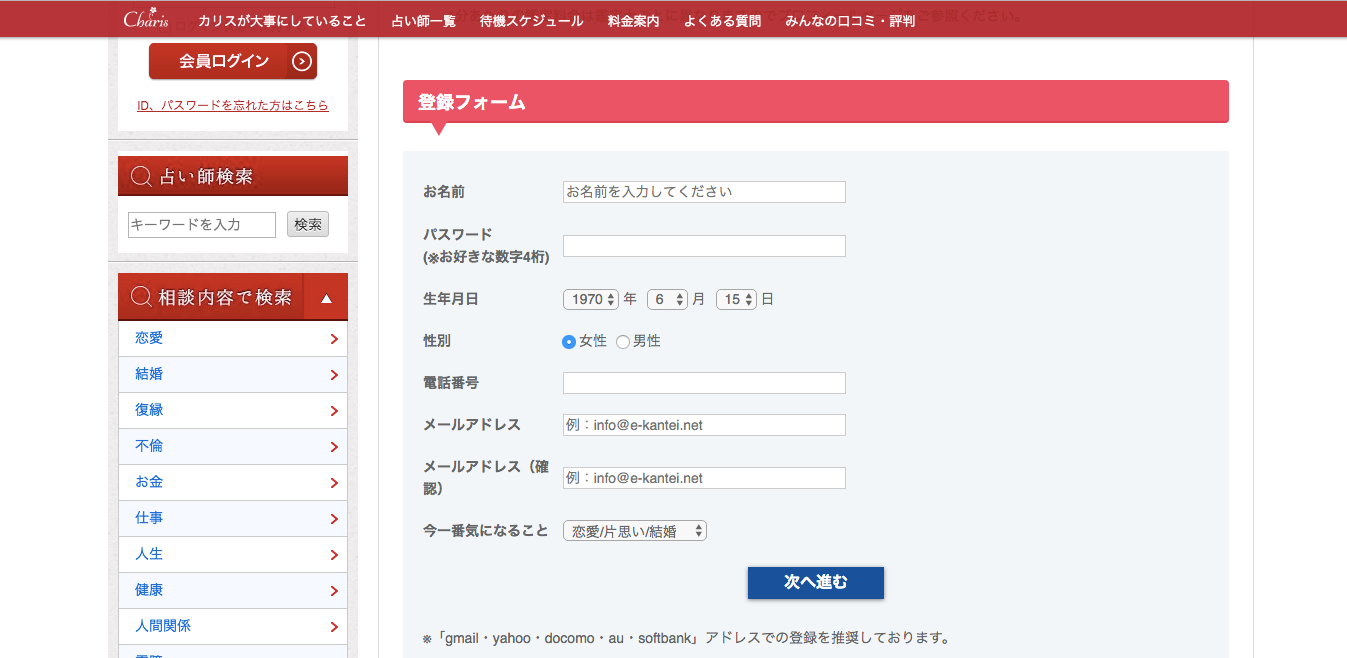
Task: Click magnifier icon beside 相談内容で検索
Action: pyautogui.click(x=142, y=298)
